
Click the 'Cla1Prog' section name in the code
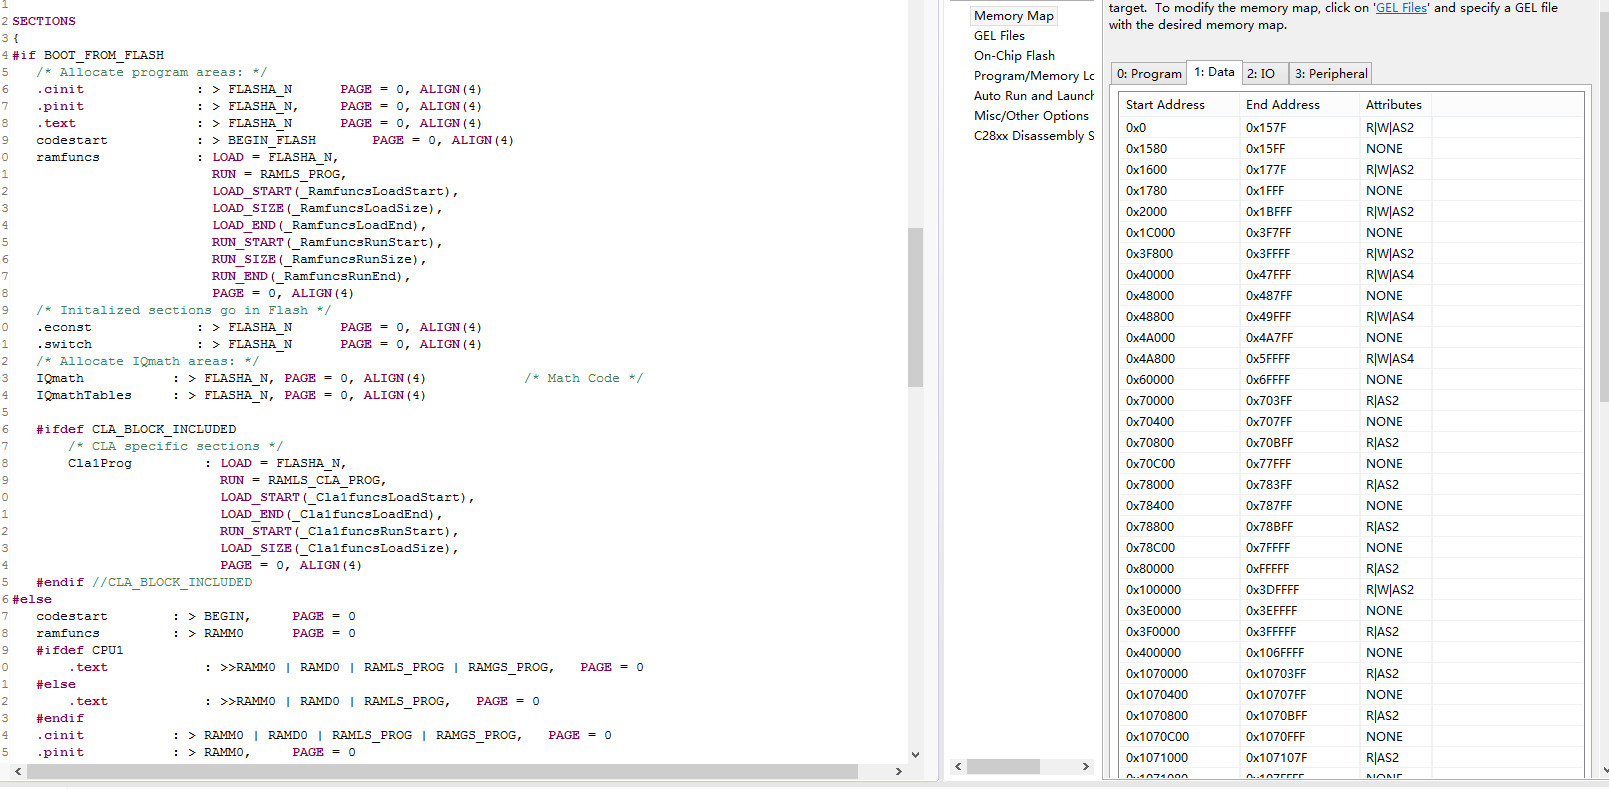pyautogui.click(x=100, y=464)
